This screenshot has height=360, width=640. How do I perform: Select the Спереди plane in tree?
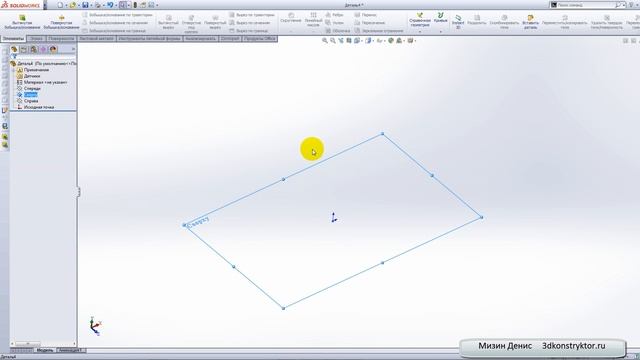tap(29, 88)
